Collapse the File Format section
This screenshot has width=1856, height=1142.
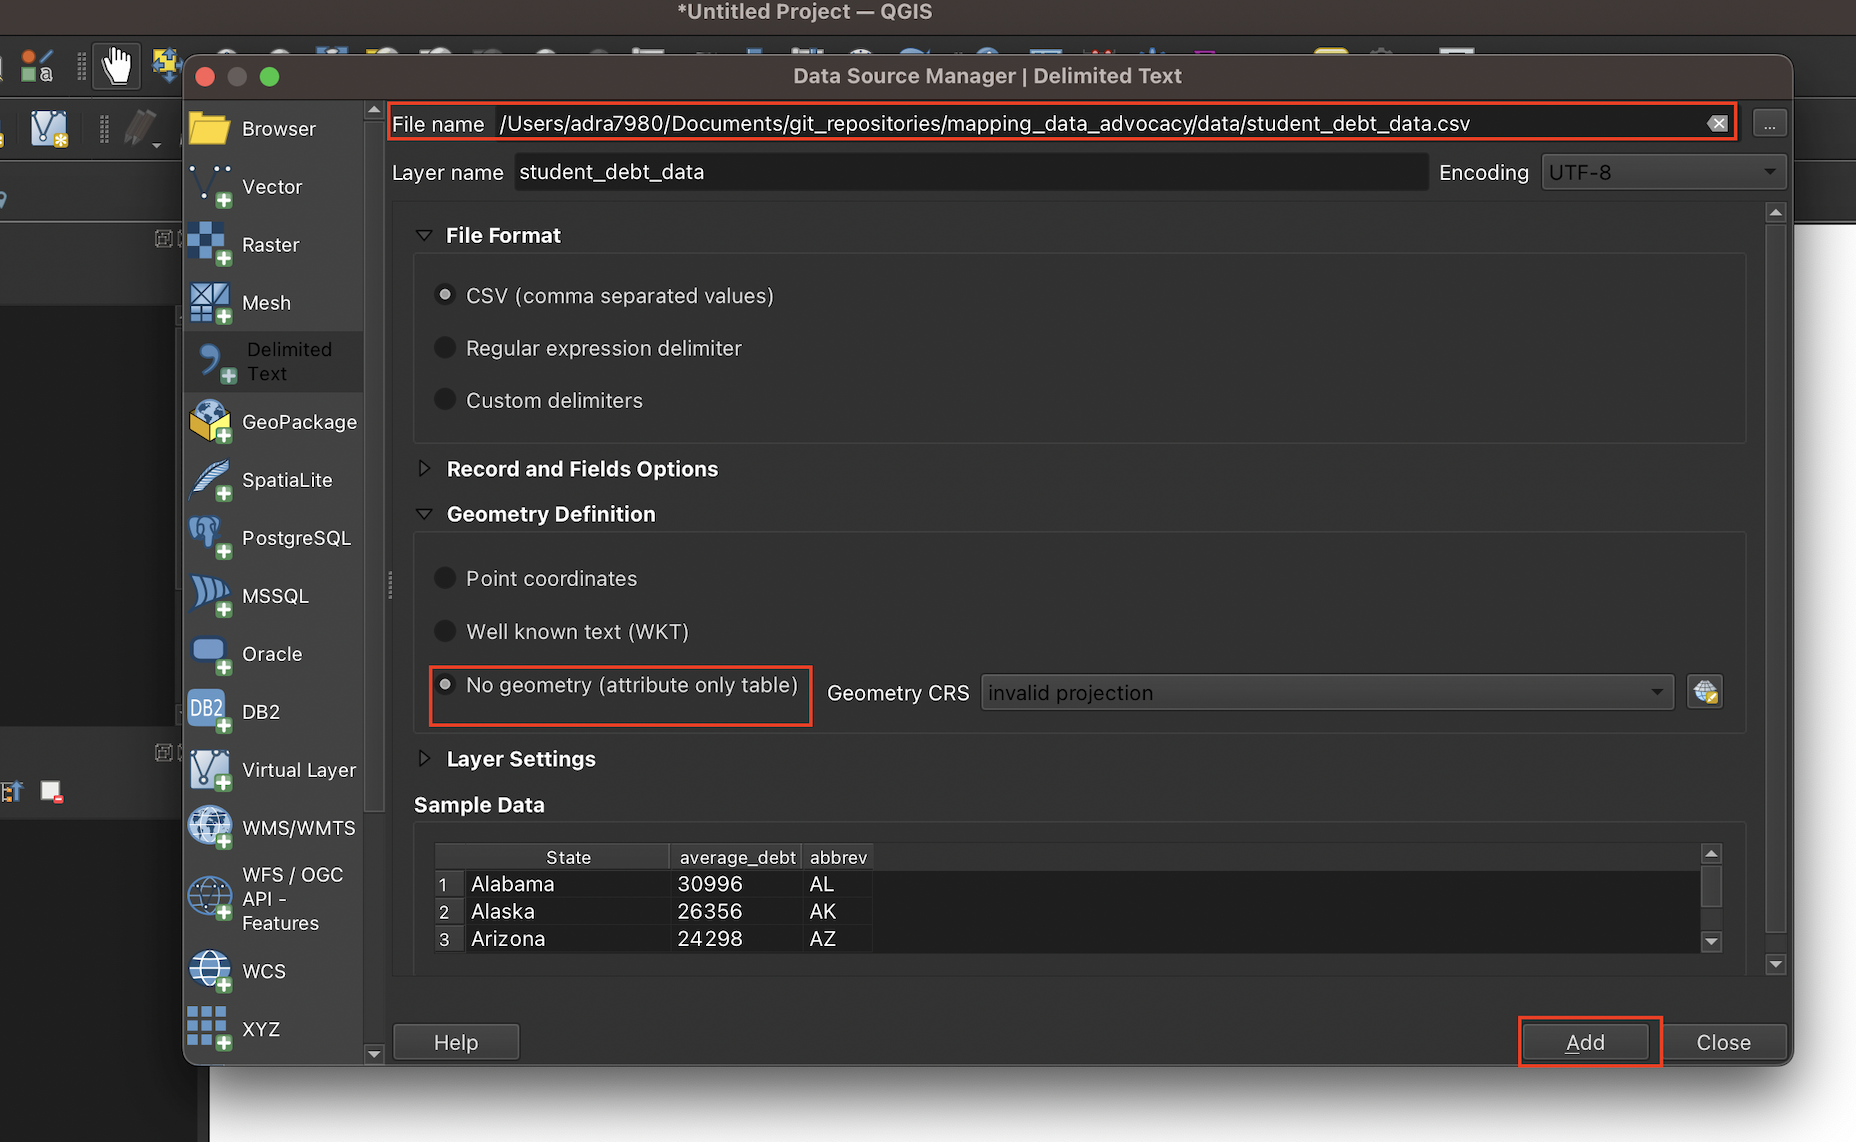[424, 236]
